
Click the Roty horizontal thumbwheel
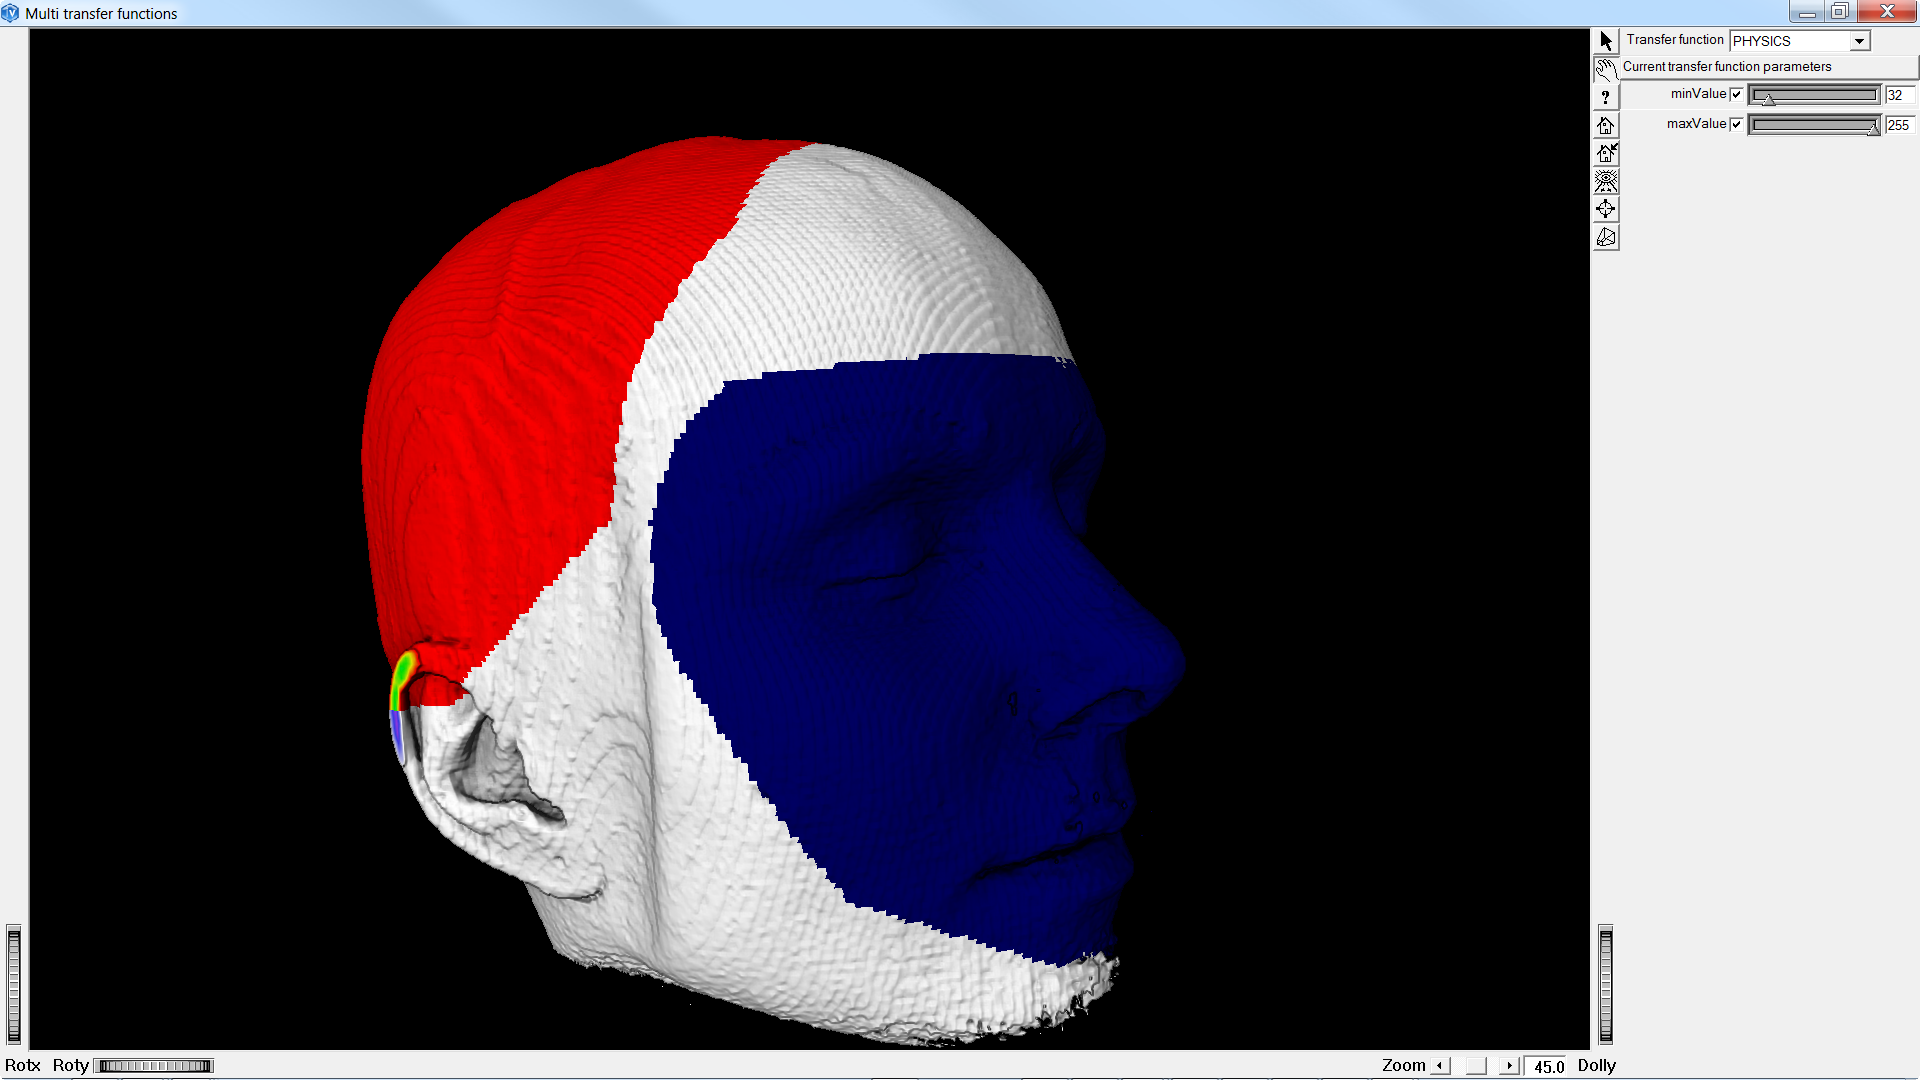pos(155,1066)
